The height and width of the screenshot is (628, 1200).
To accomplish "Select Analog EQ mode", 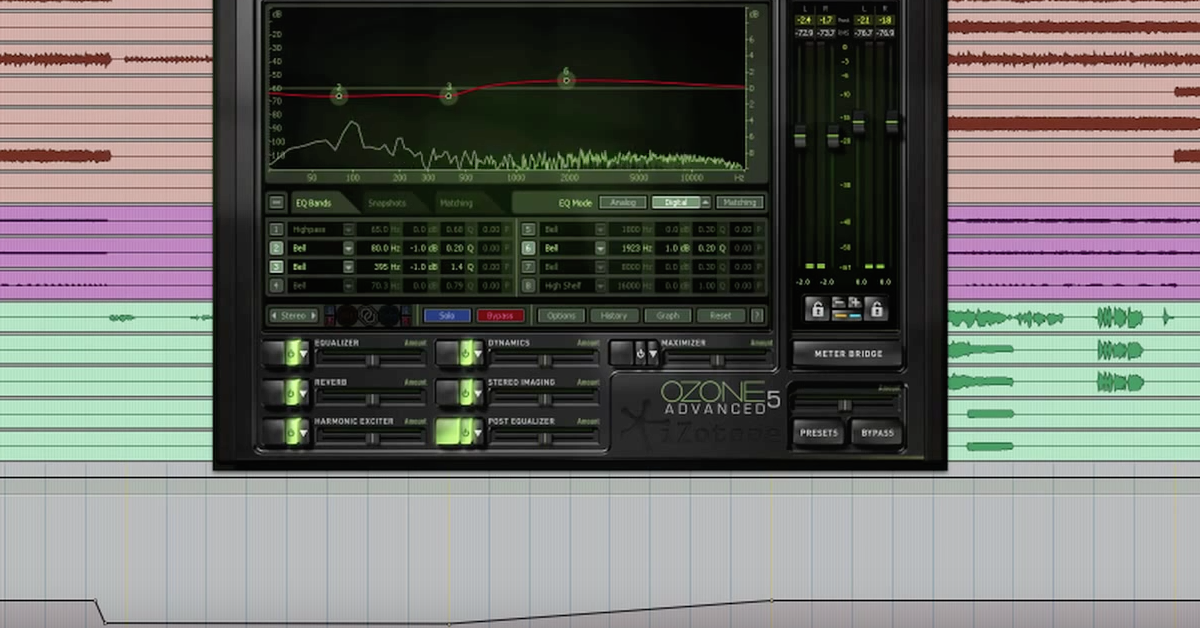I will (623, 202).
